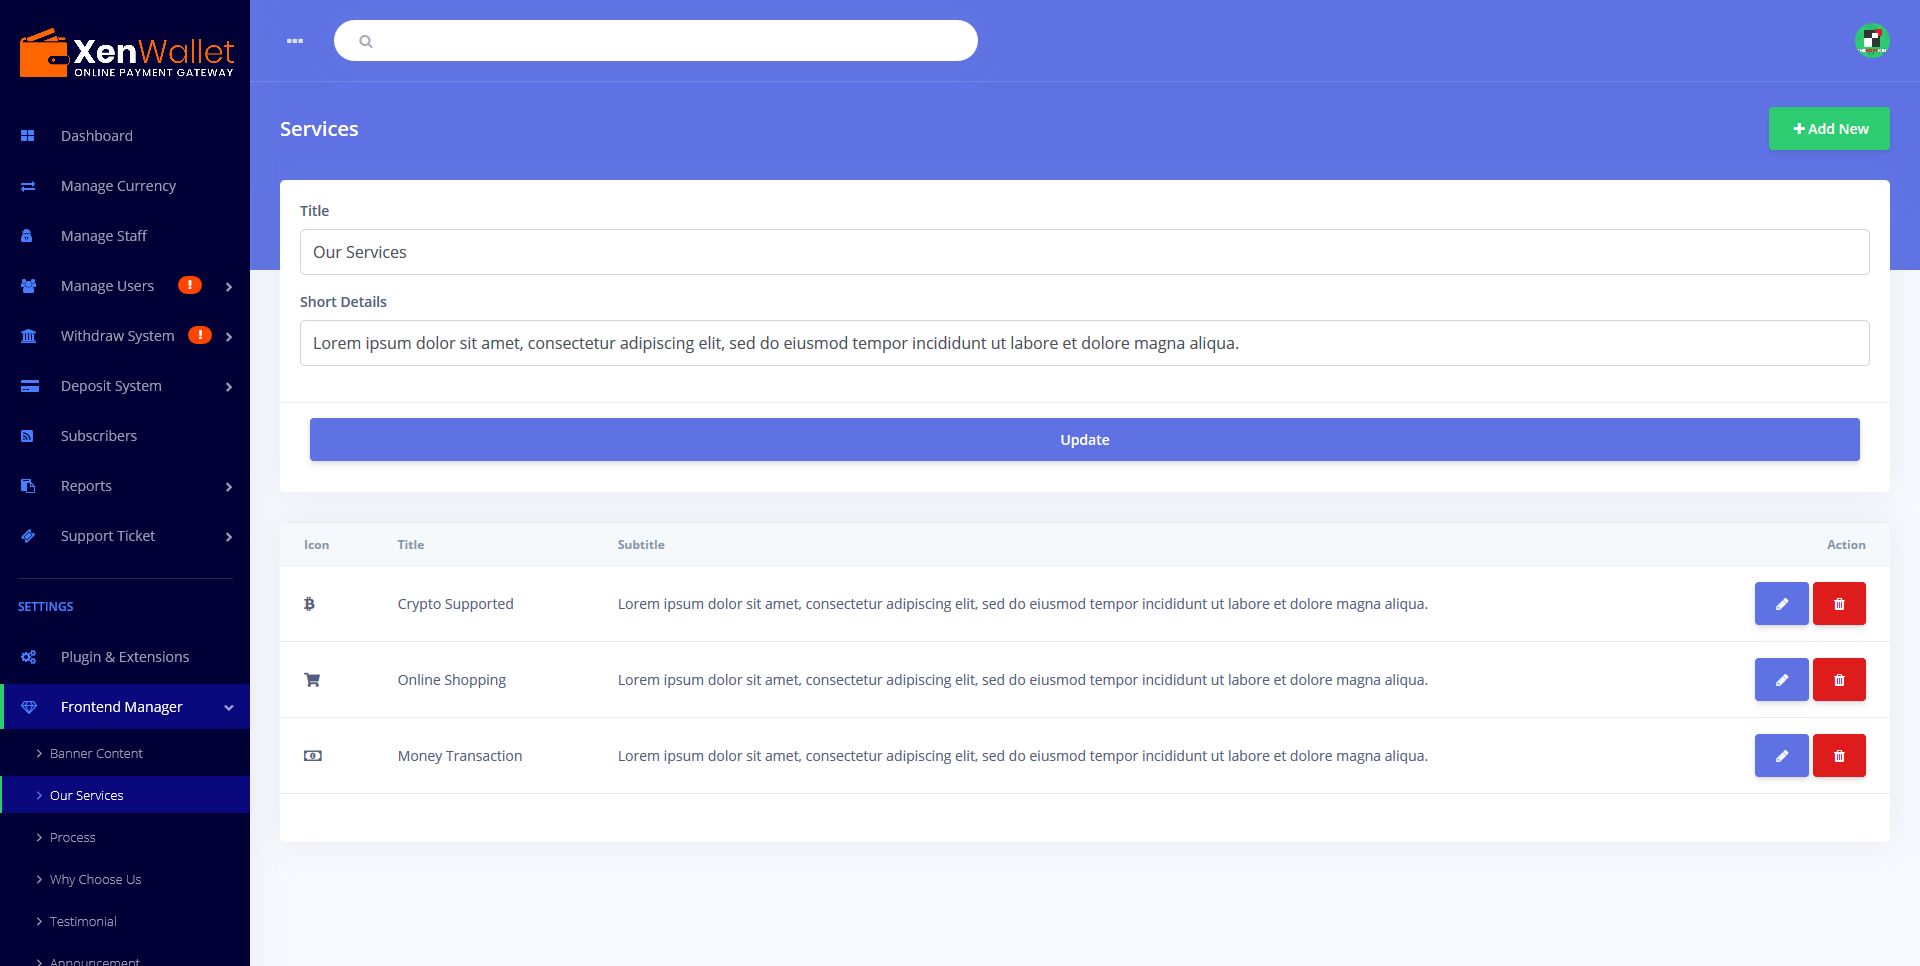Focus the Short Details text field
The image size is (1920, 966).
pyautogui.click(x=1085, y=343)
